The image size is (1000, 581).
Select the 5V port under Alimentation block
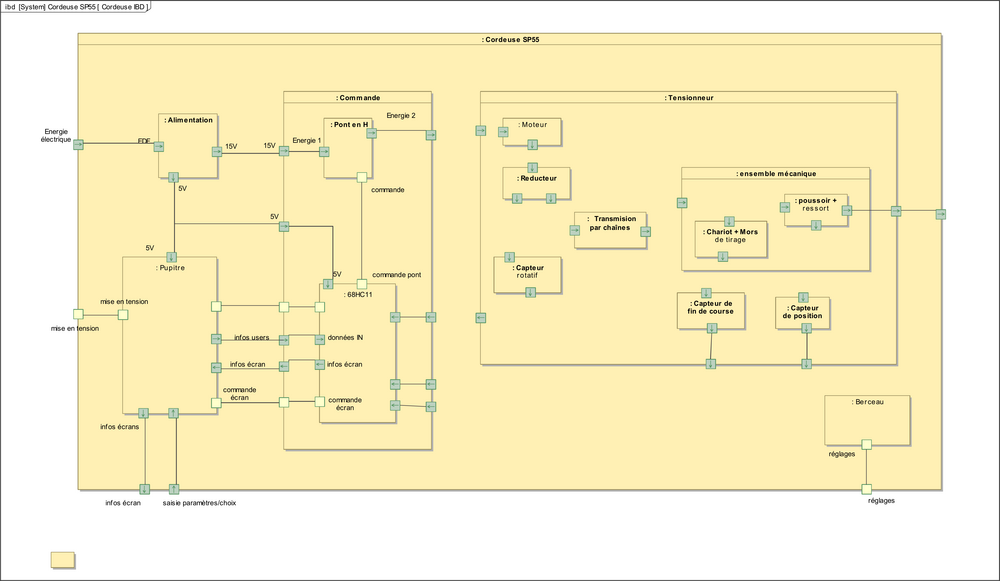click(174, 177)
